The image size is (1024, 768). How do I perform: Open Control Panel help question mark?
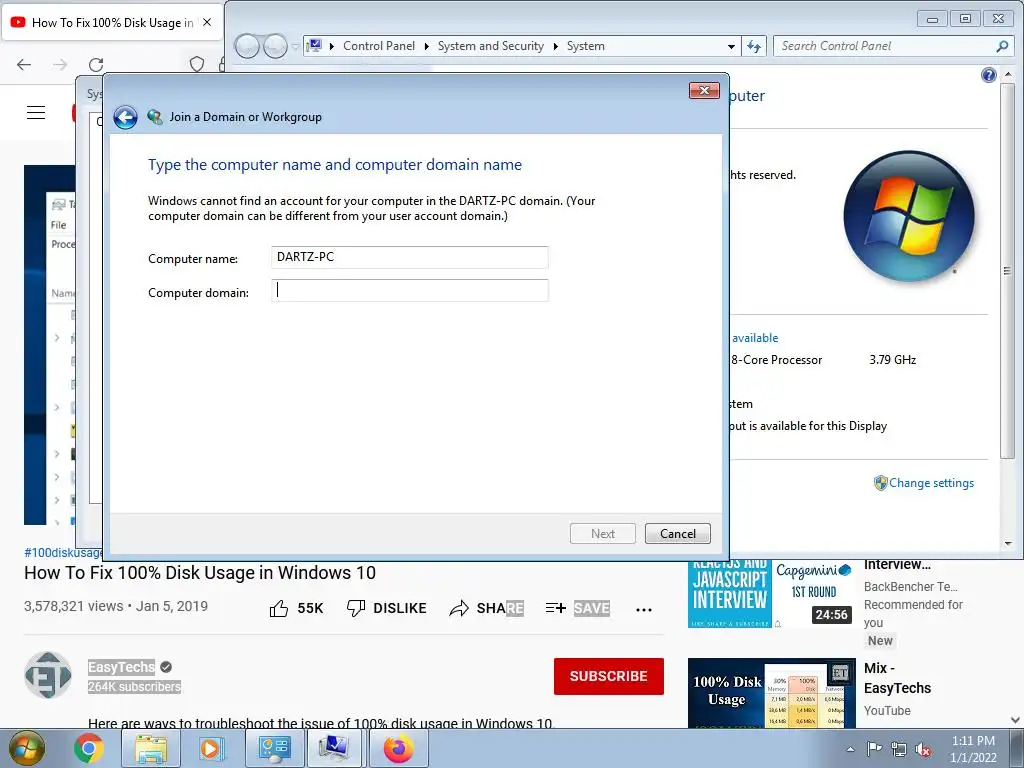[x=989, y=75]
